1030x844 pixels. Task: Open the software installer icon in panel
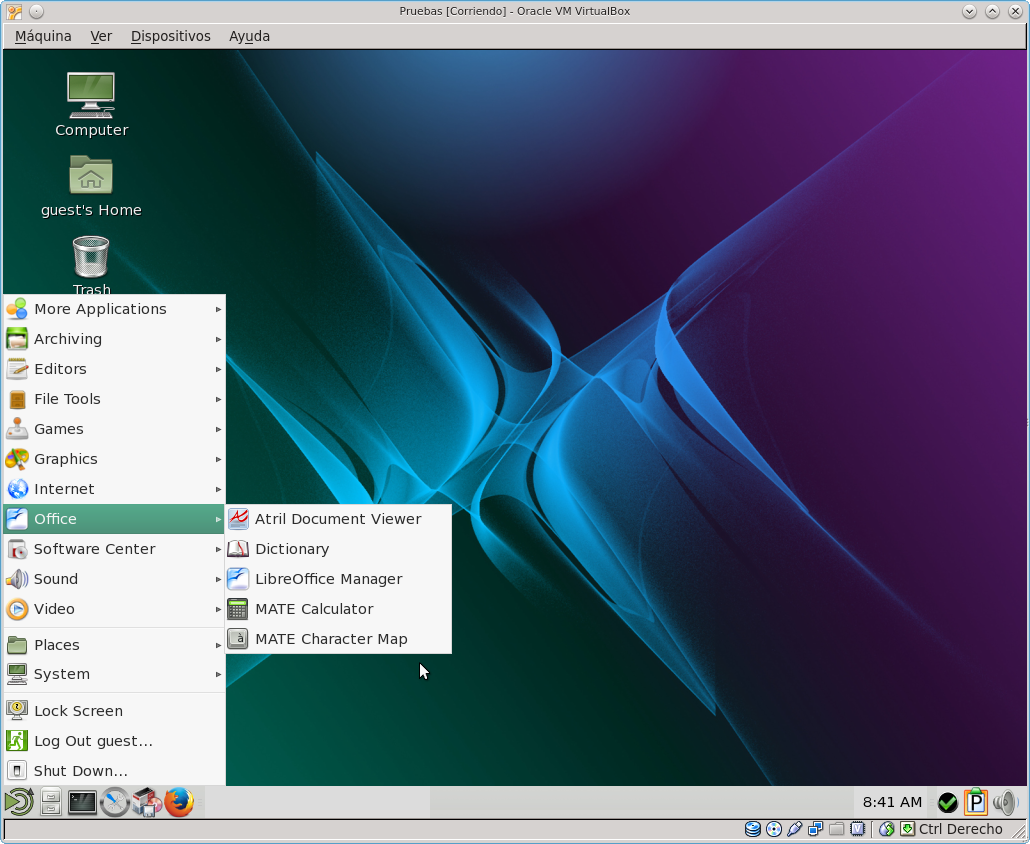(x=147, y=802)
